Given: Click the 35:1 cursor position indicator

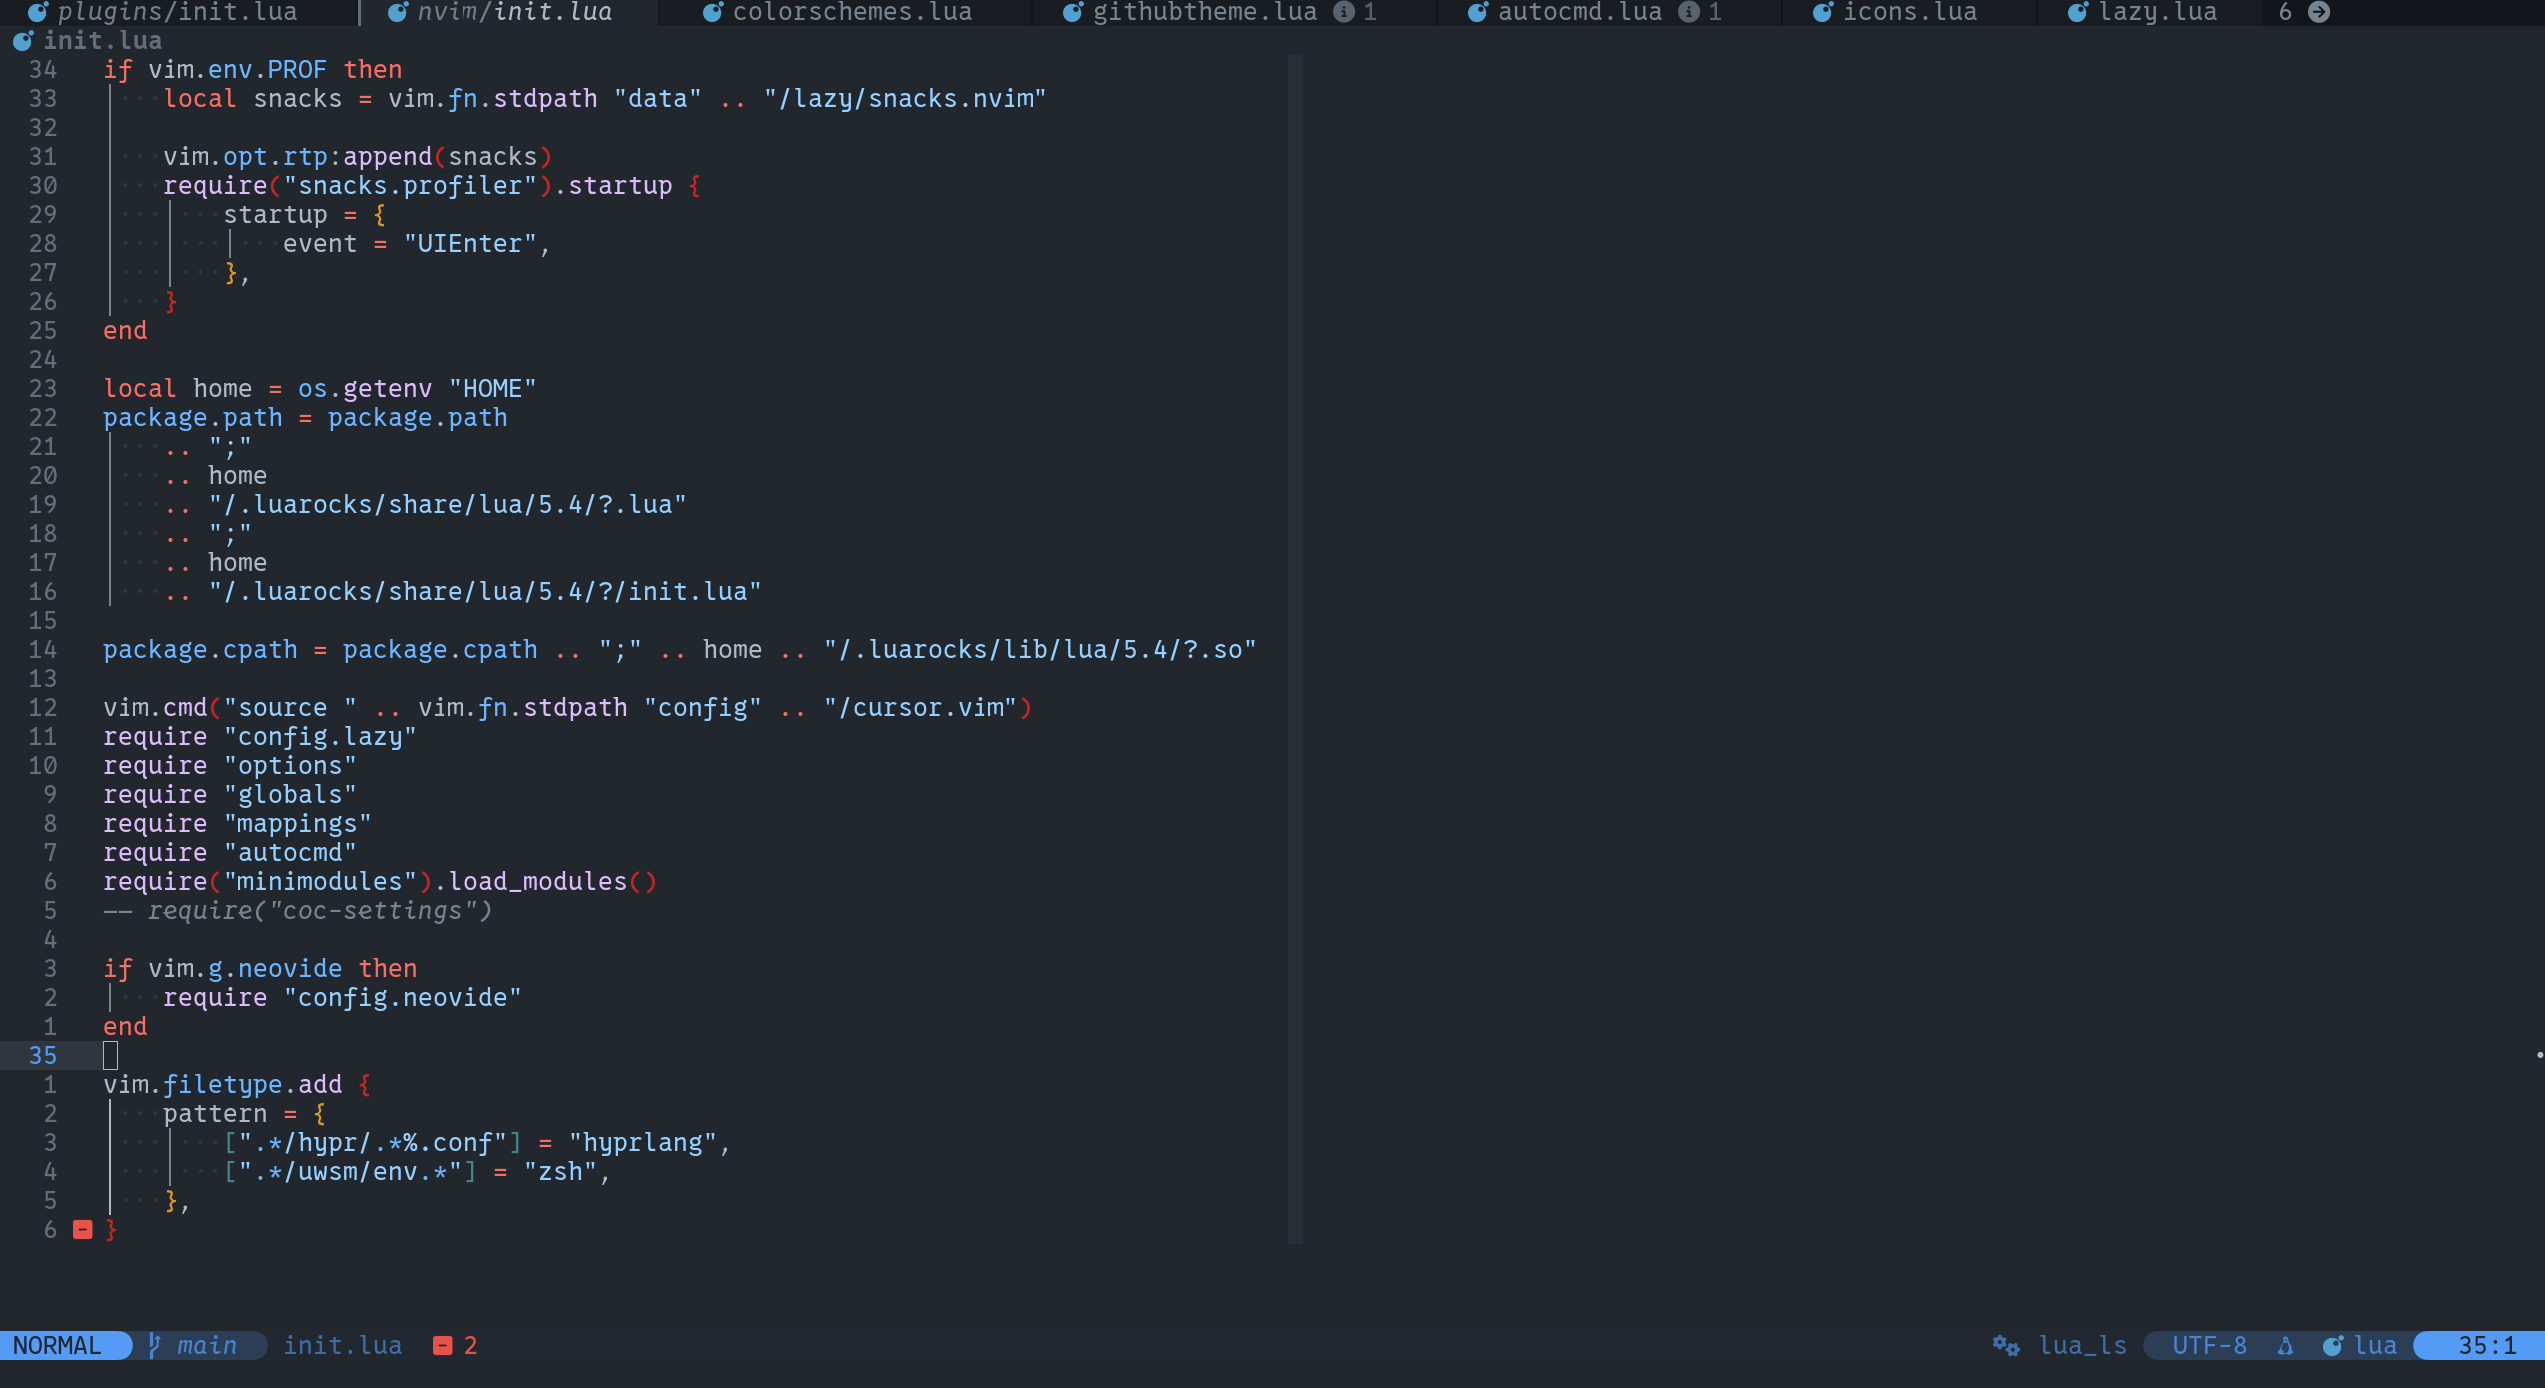Looking at the screenshot, I should pyautogui.click(x=2486, y=1346).
